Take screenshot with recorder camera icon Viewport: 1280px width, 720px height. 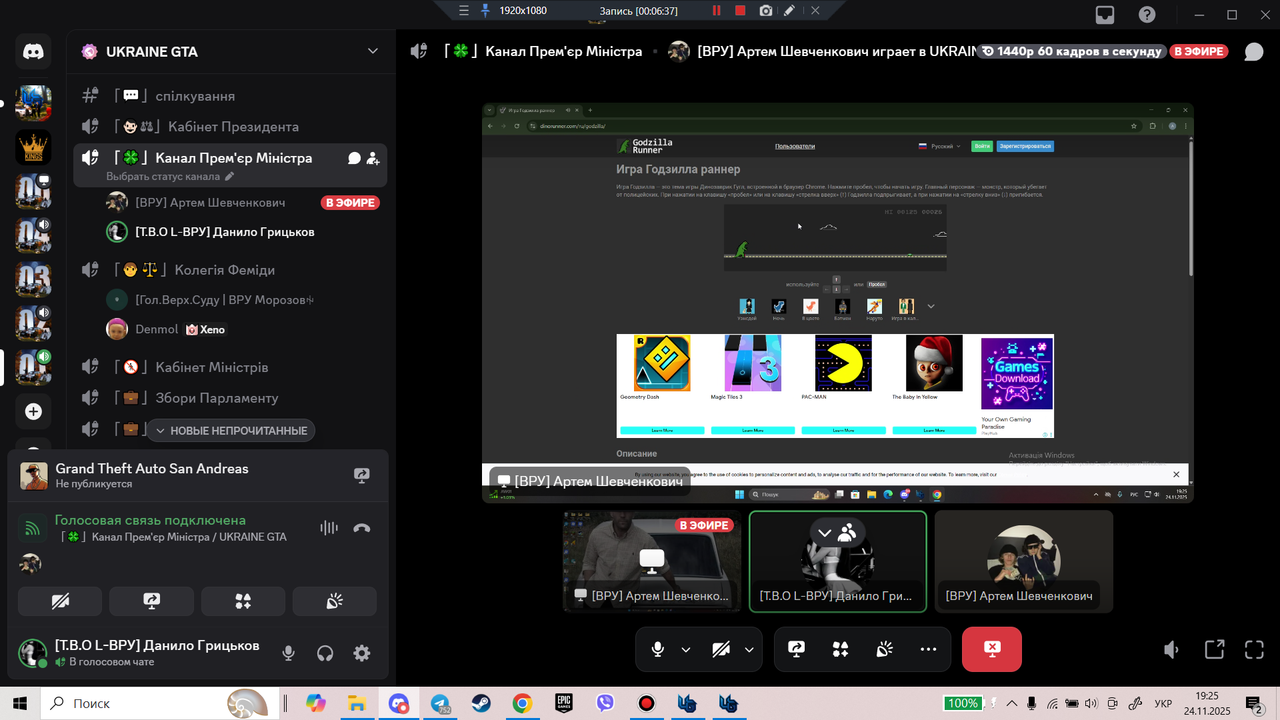(765, 10)
